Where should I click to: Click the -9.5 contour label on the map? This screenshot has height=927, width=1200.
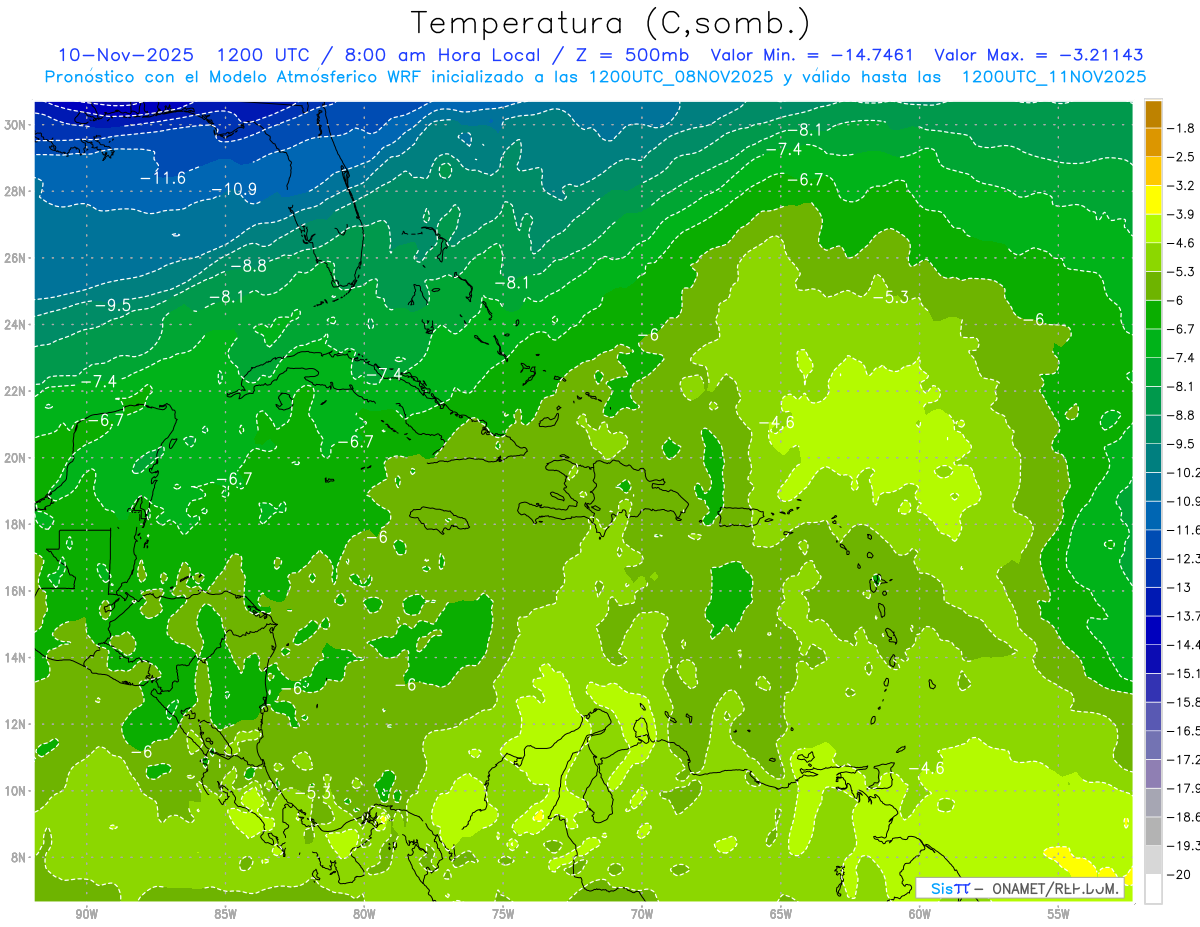click(112, 305)
